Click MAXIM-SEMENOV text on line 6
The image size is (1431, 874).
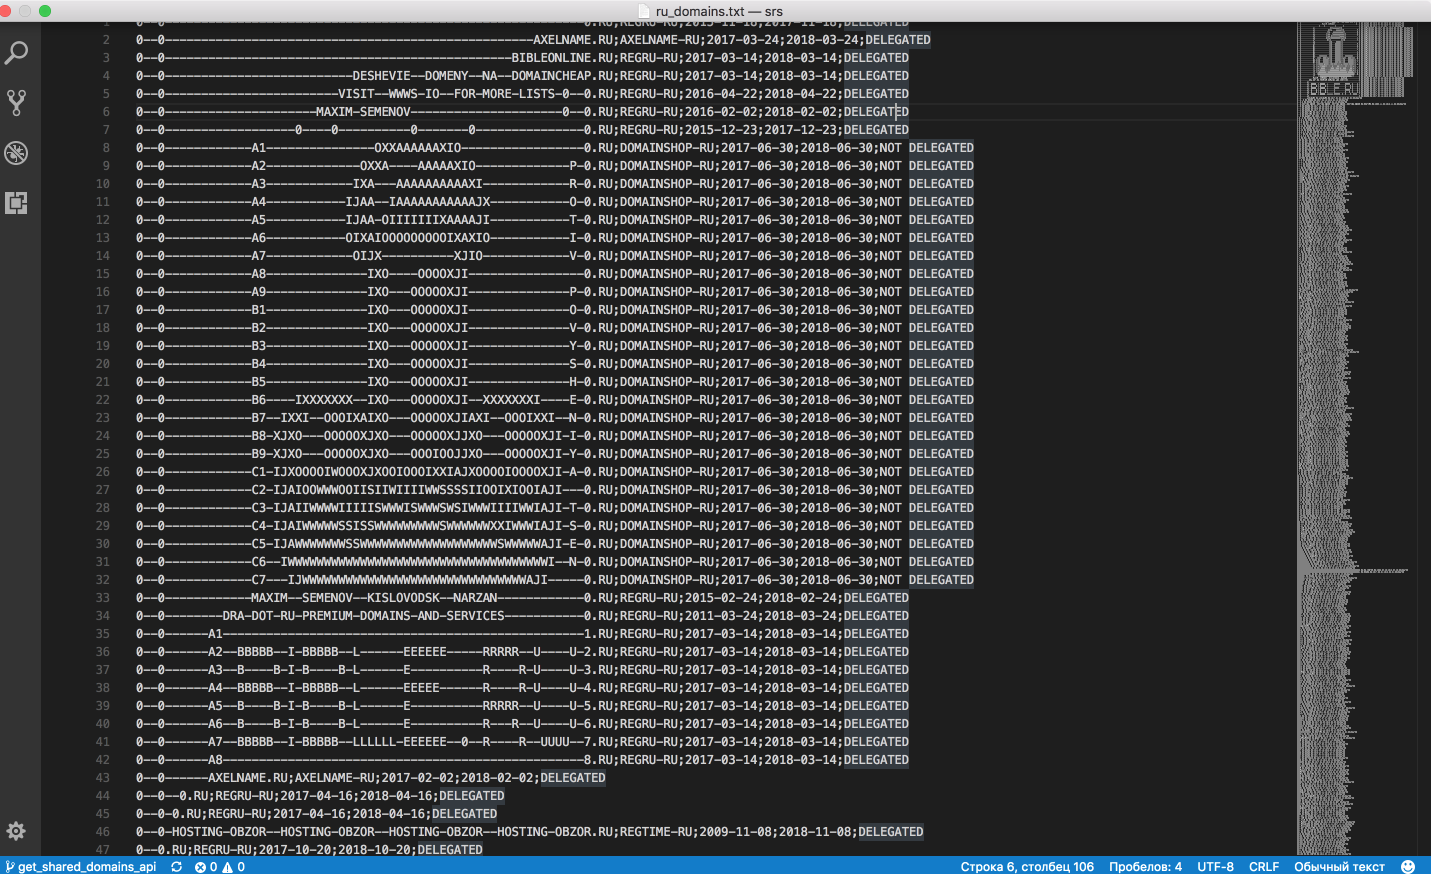coord(363,112)
